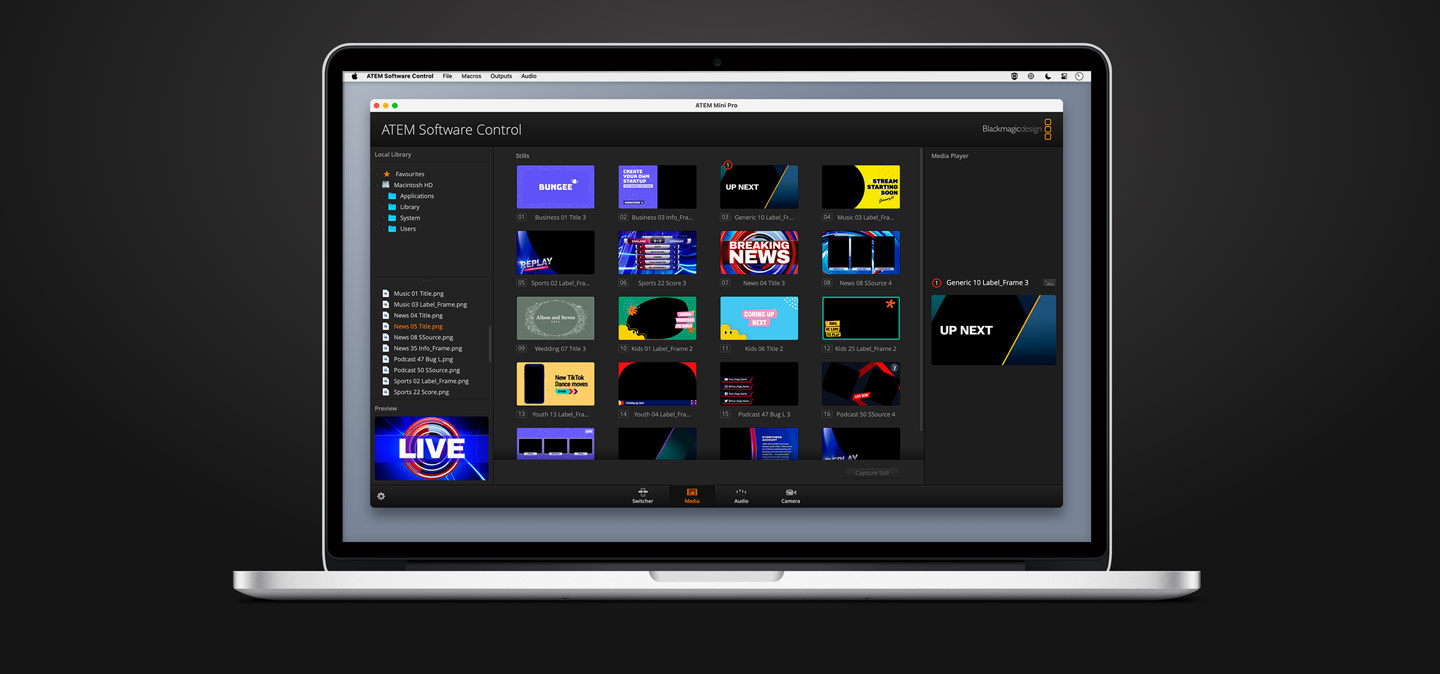The height and width of the screenshot is (674, 1440).
Task: Select News 05 Title.png in the file list
Action: [x=418, y=325]
